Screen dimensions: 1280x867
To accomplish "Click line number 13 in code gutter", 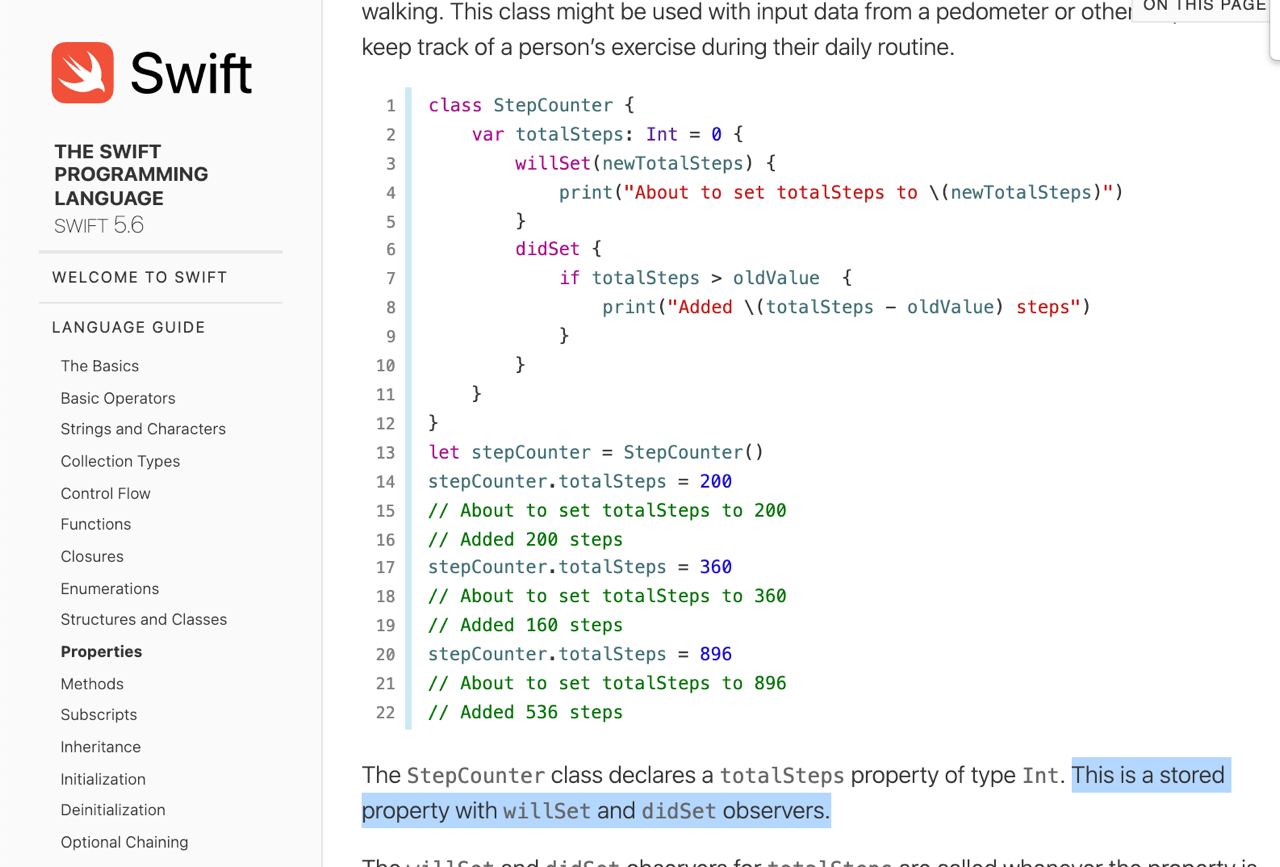I will [x=386, y=453].
